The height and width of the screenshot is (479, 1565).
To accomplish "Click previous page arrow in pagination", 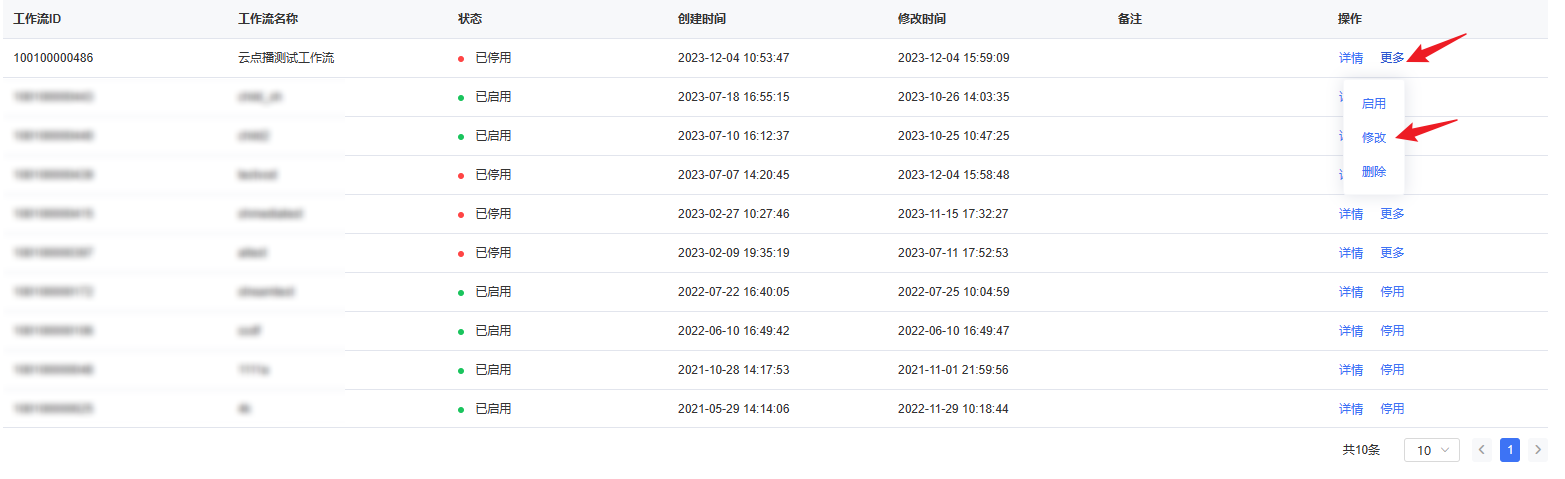I will click(1482, 450).
